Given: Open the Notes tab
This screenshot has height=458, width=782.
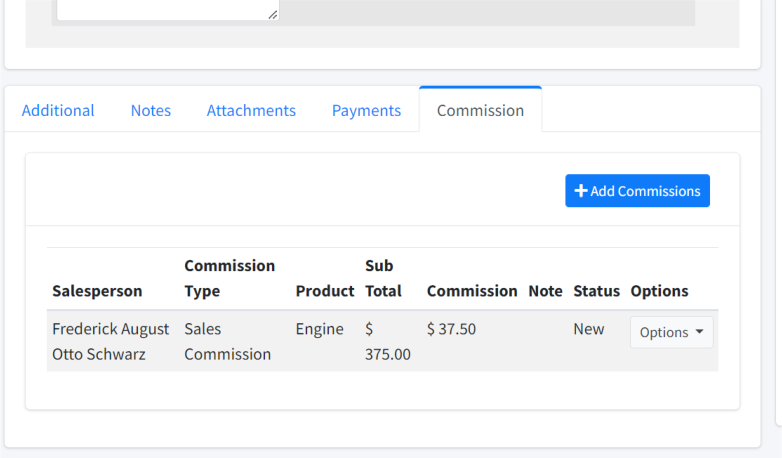Looking at the screenshot, I should click(x=151, y=110).
